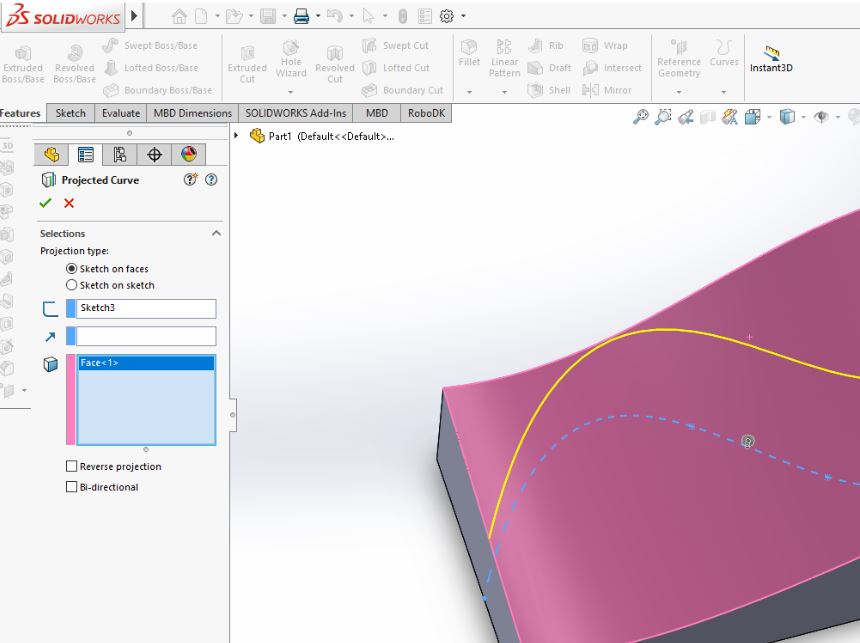
Task: Expand the Part1 tree node arrow
Action: click(237, 136)
